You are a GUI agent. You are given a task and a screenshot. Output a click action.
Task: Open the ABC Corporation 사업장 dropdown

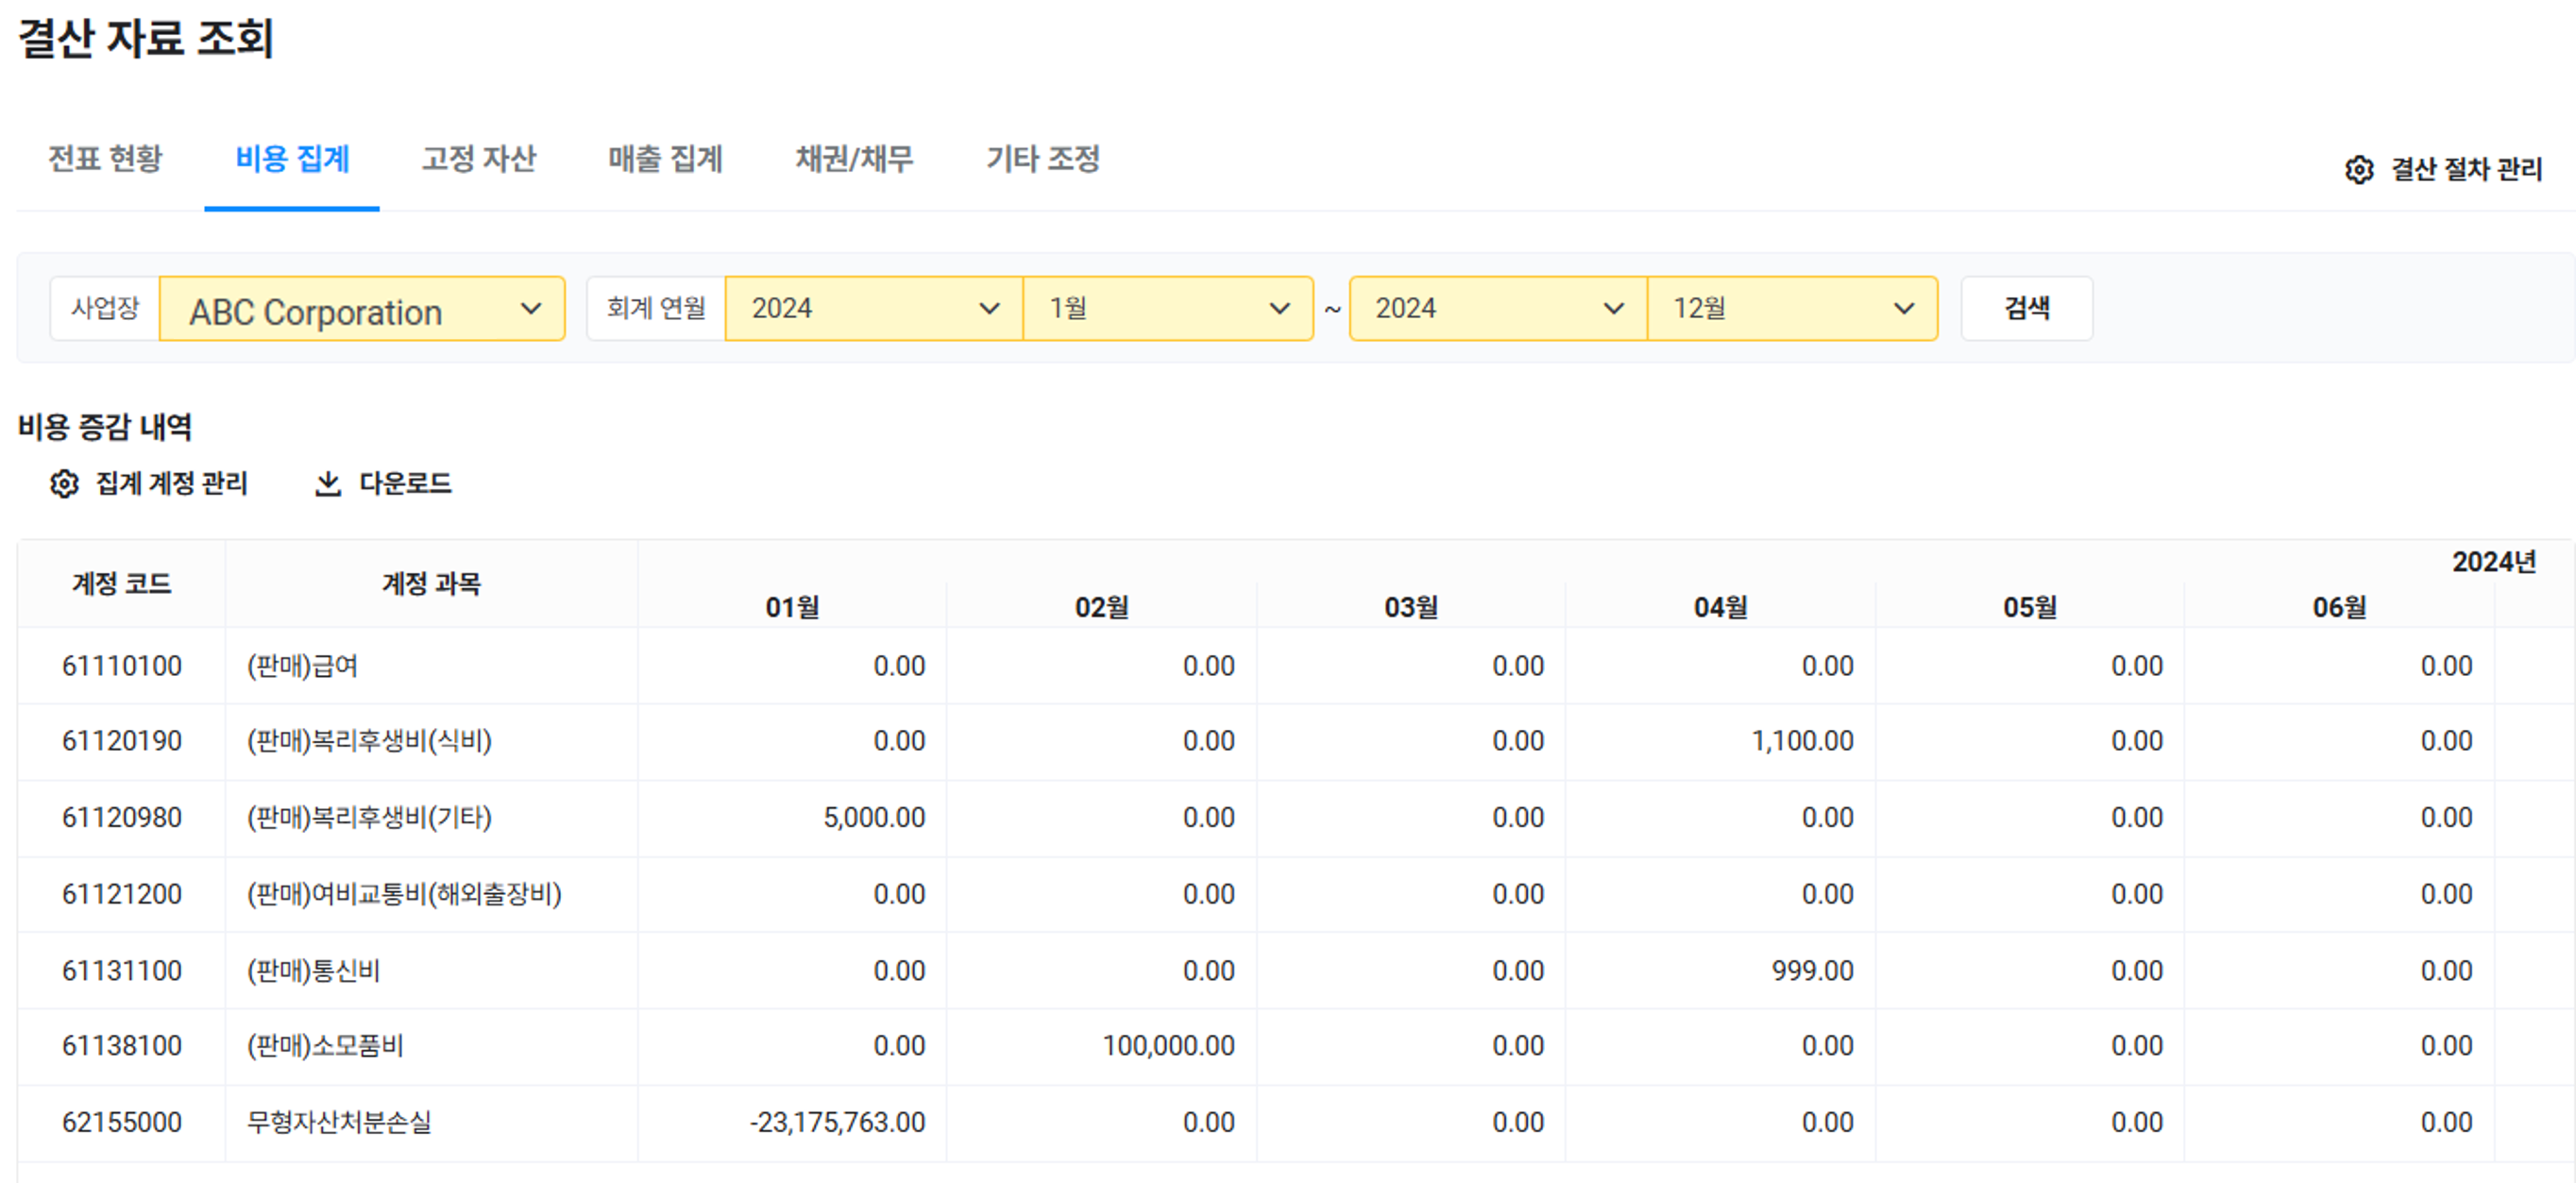pyautogui.click(x=362, y=310)
